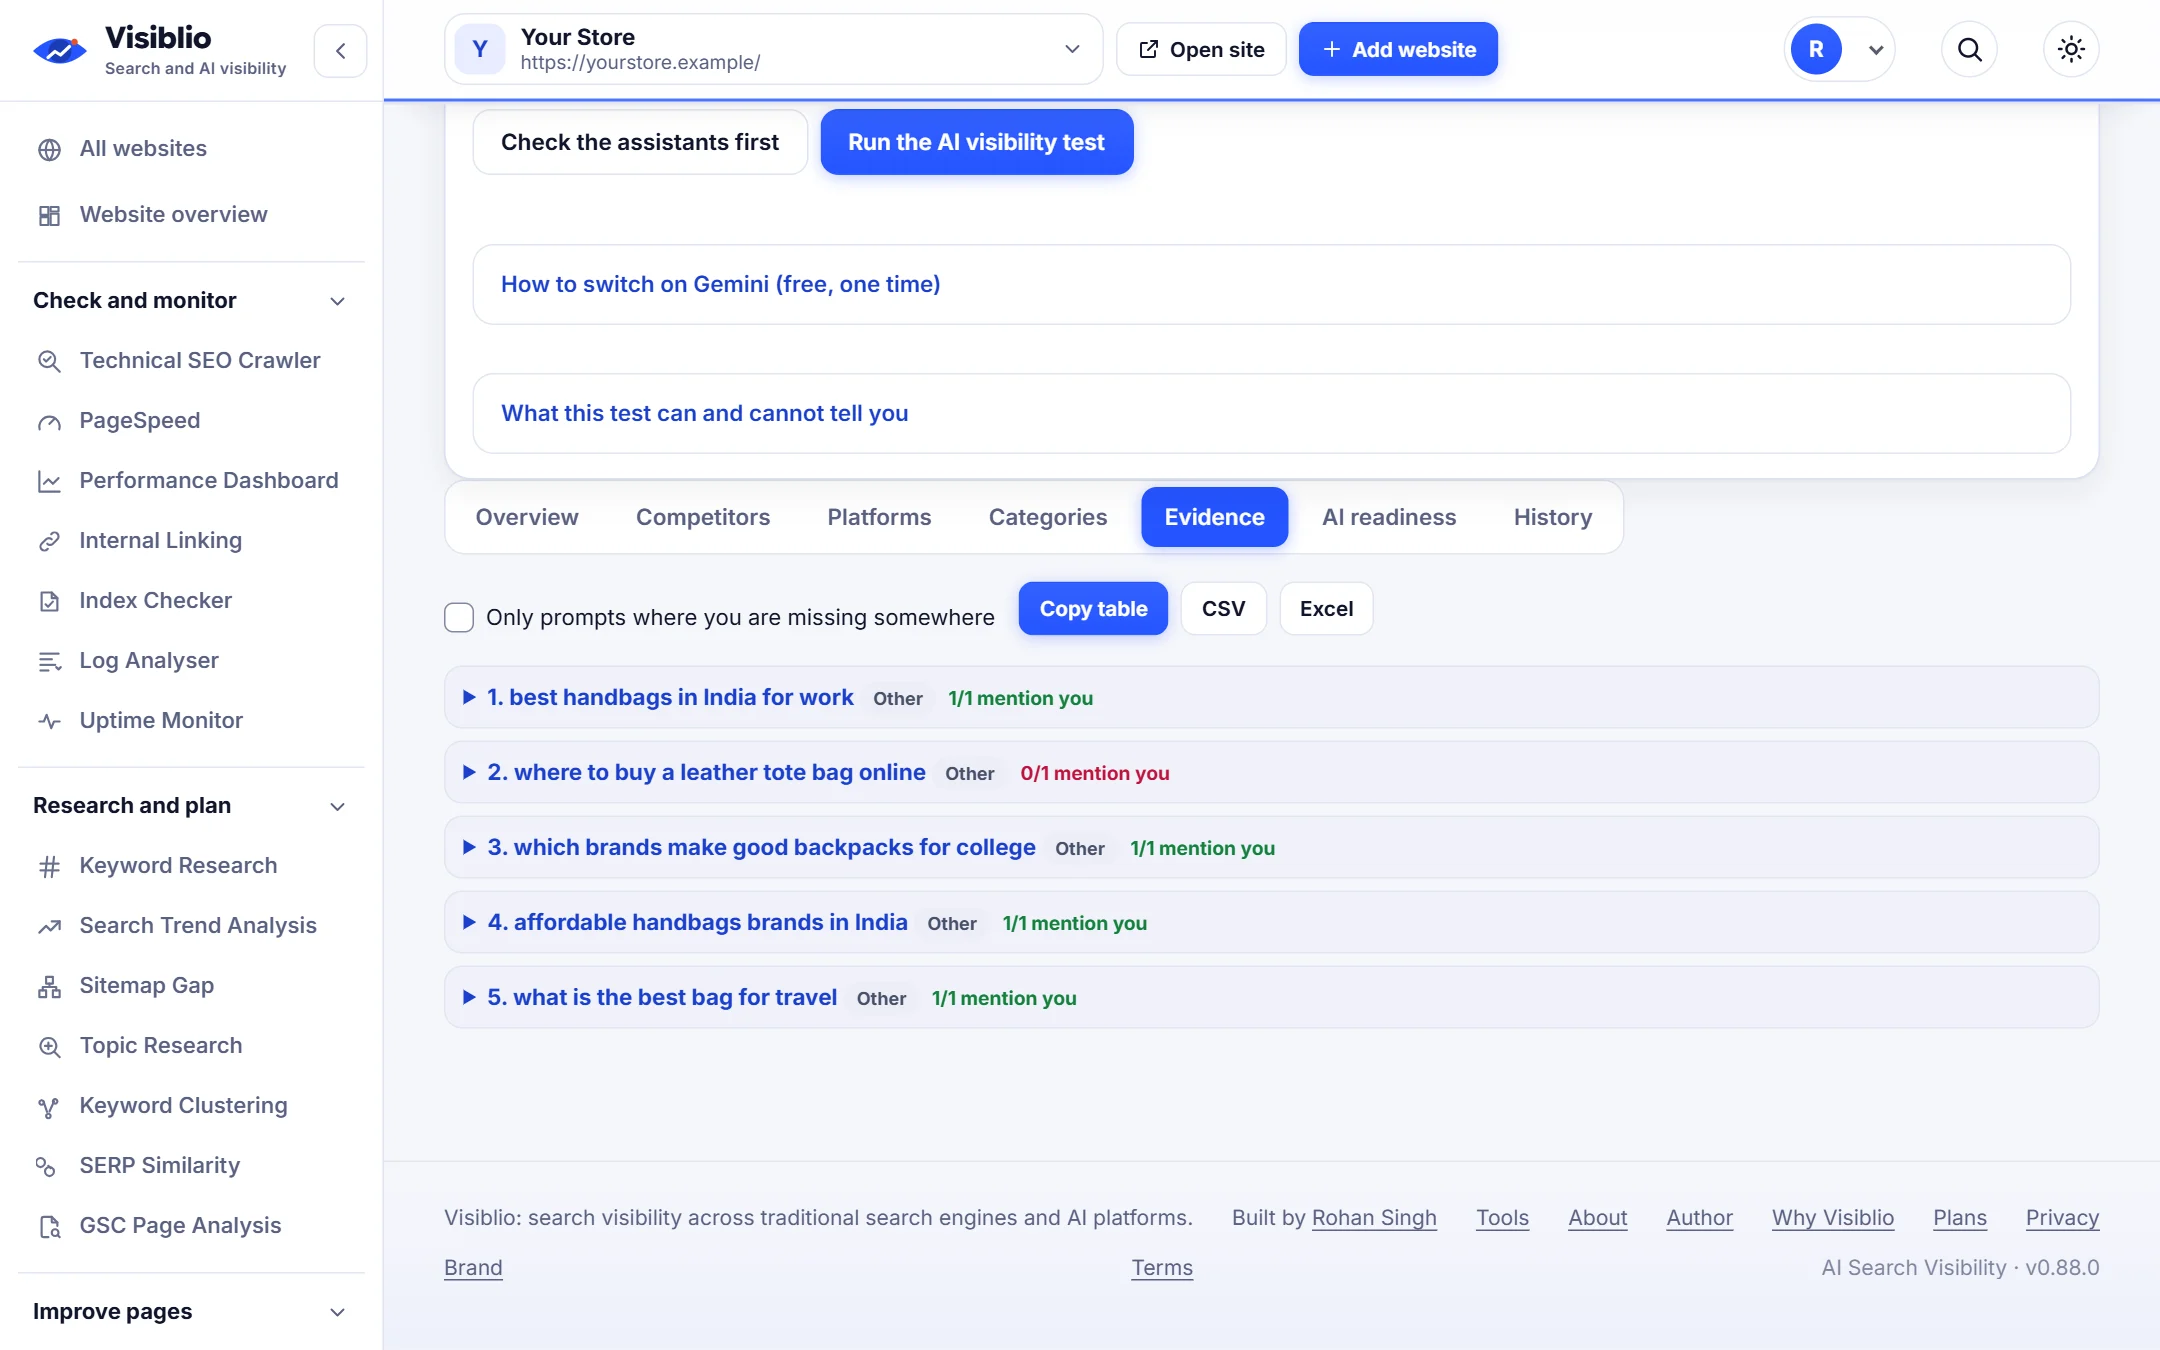This screenshot has height=1350, width=2160.
Task: Export results with the CSV button
Action: point(1223,608)
